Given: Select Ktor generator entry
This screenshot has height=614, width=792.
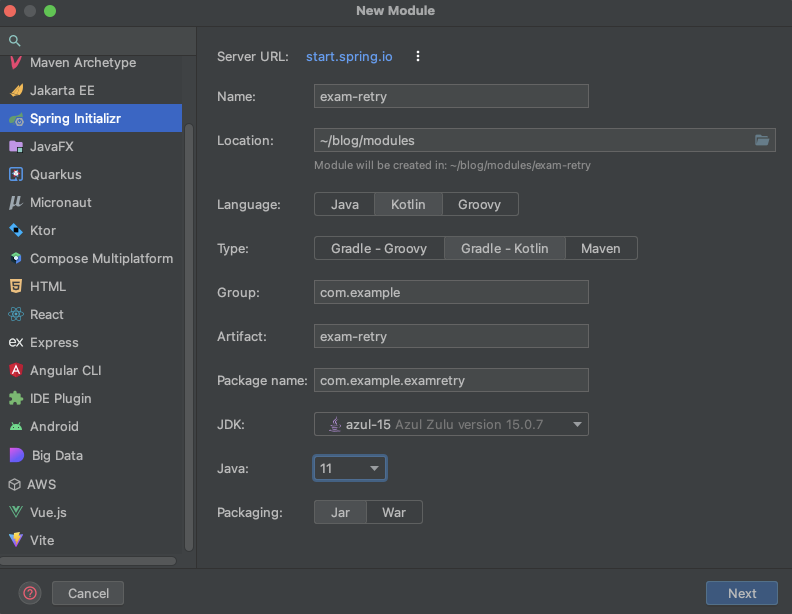Looking at the screenshot, I should 91,230.
